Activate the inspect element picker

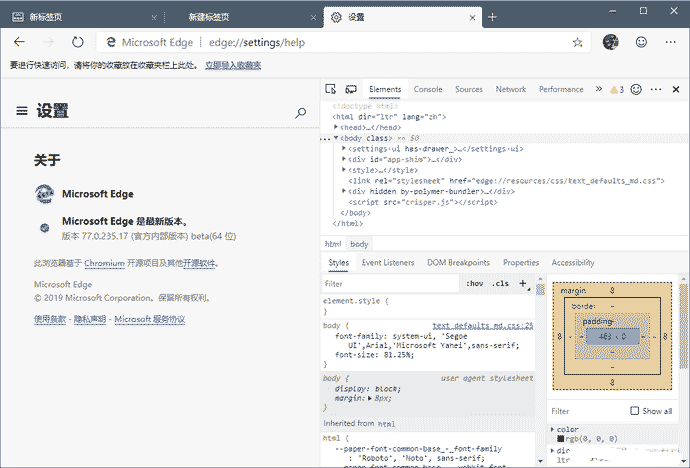pos(330,89)
